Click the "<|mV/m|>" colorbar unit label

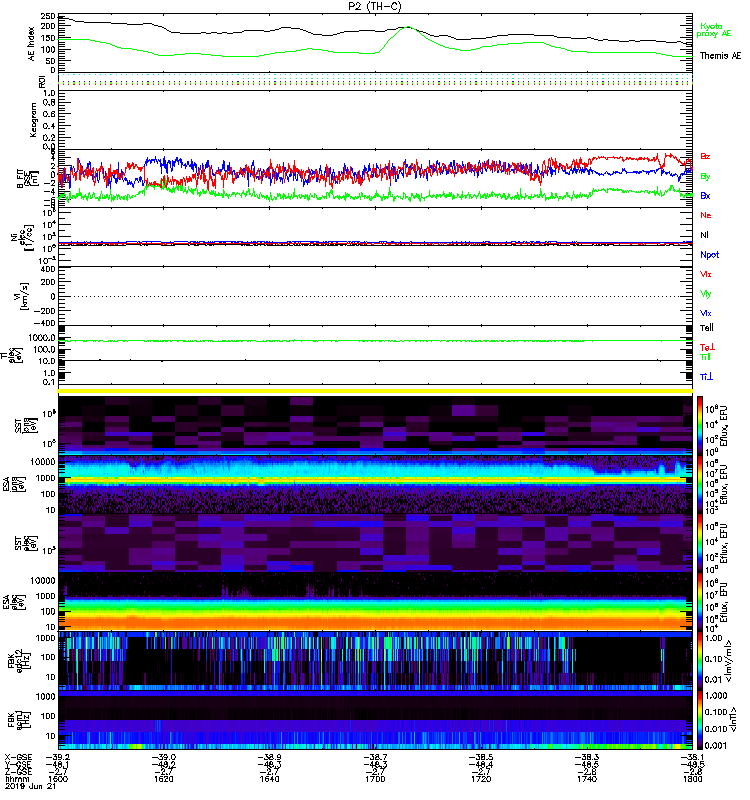731,662
